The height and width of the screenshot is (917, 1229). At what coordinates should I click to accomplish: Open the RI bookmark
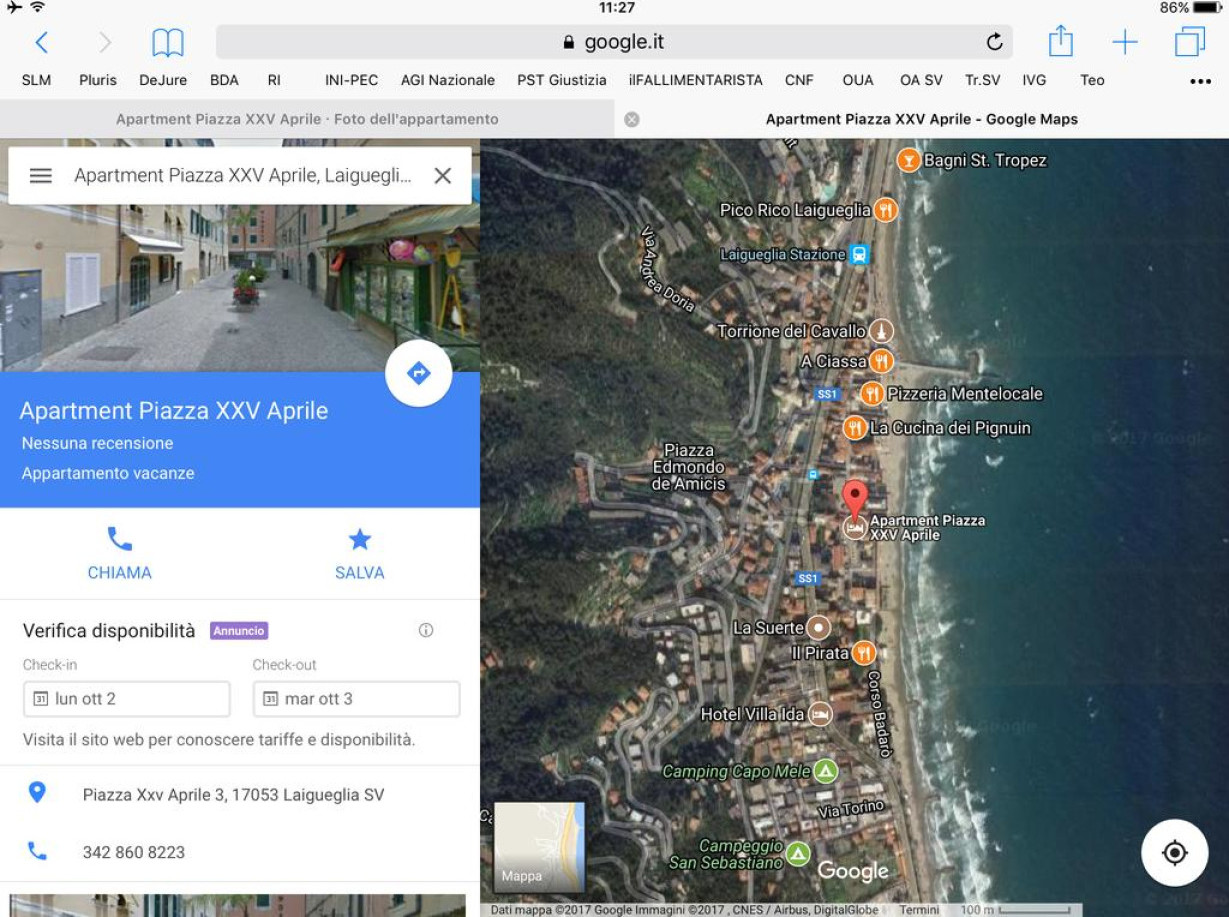274,80
